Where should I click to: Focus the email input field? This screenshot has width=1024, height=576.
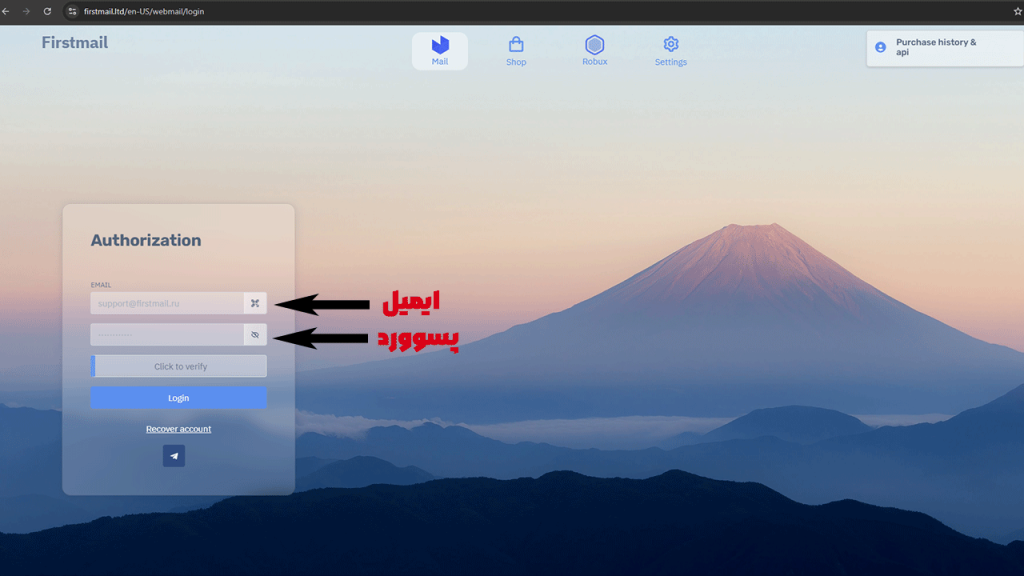point(167,303)
